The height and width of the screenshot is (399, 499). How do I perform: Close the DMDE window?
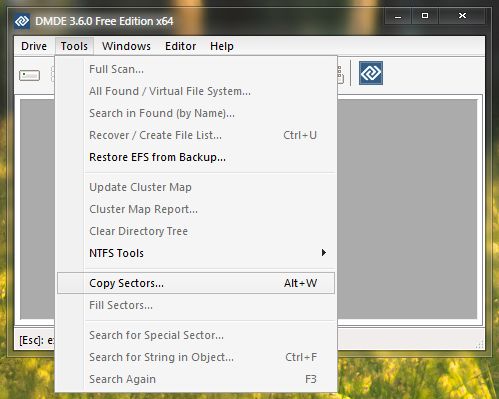click(462, 16)
